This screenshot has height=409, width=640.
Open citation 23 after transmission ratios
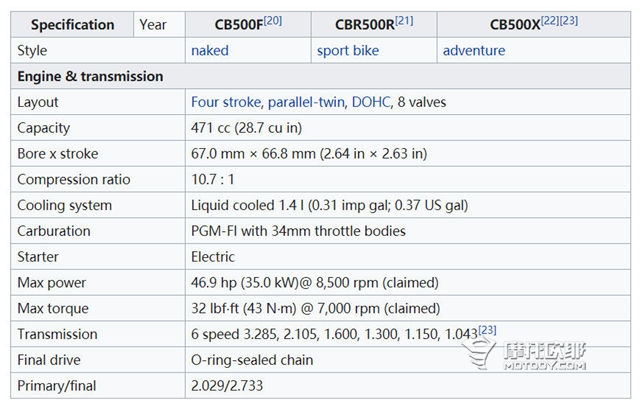(x=487, y=330)
